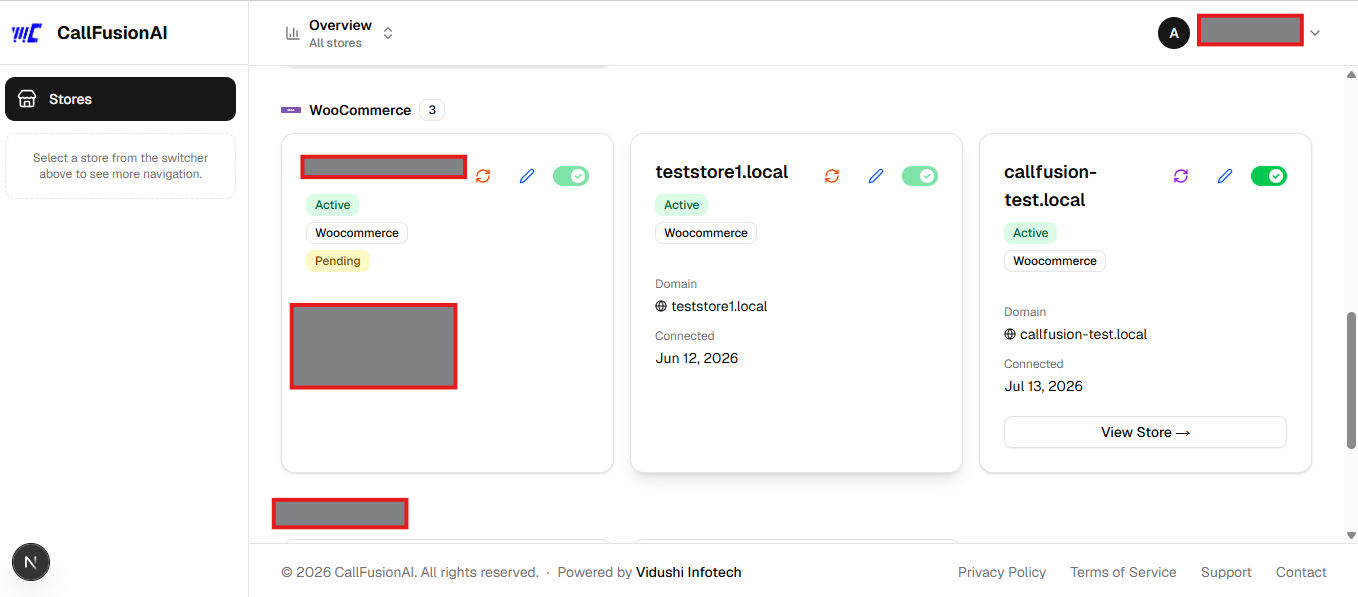Click the scrollbar up arrow
The width and height of the screenshot is (1358, 597).
[x=1352, y=75]
